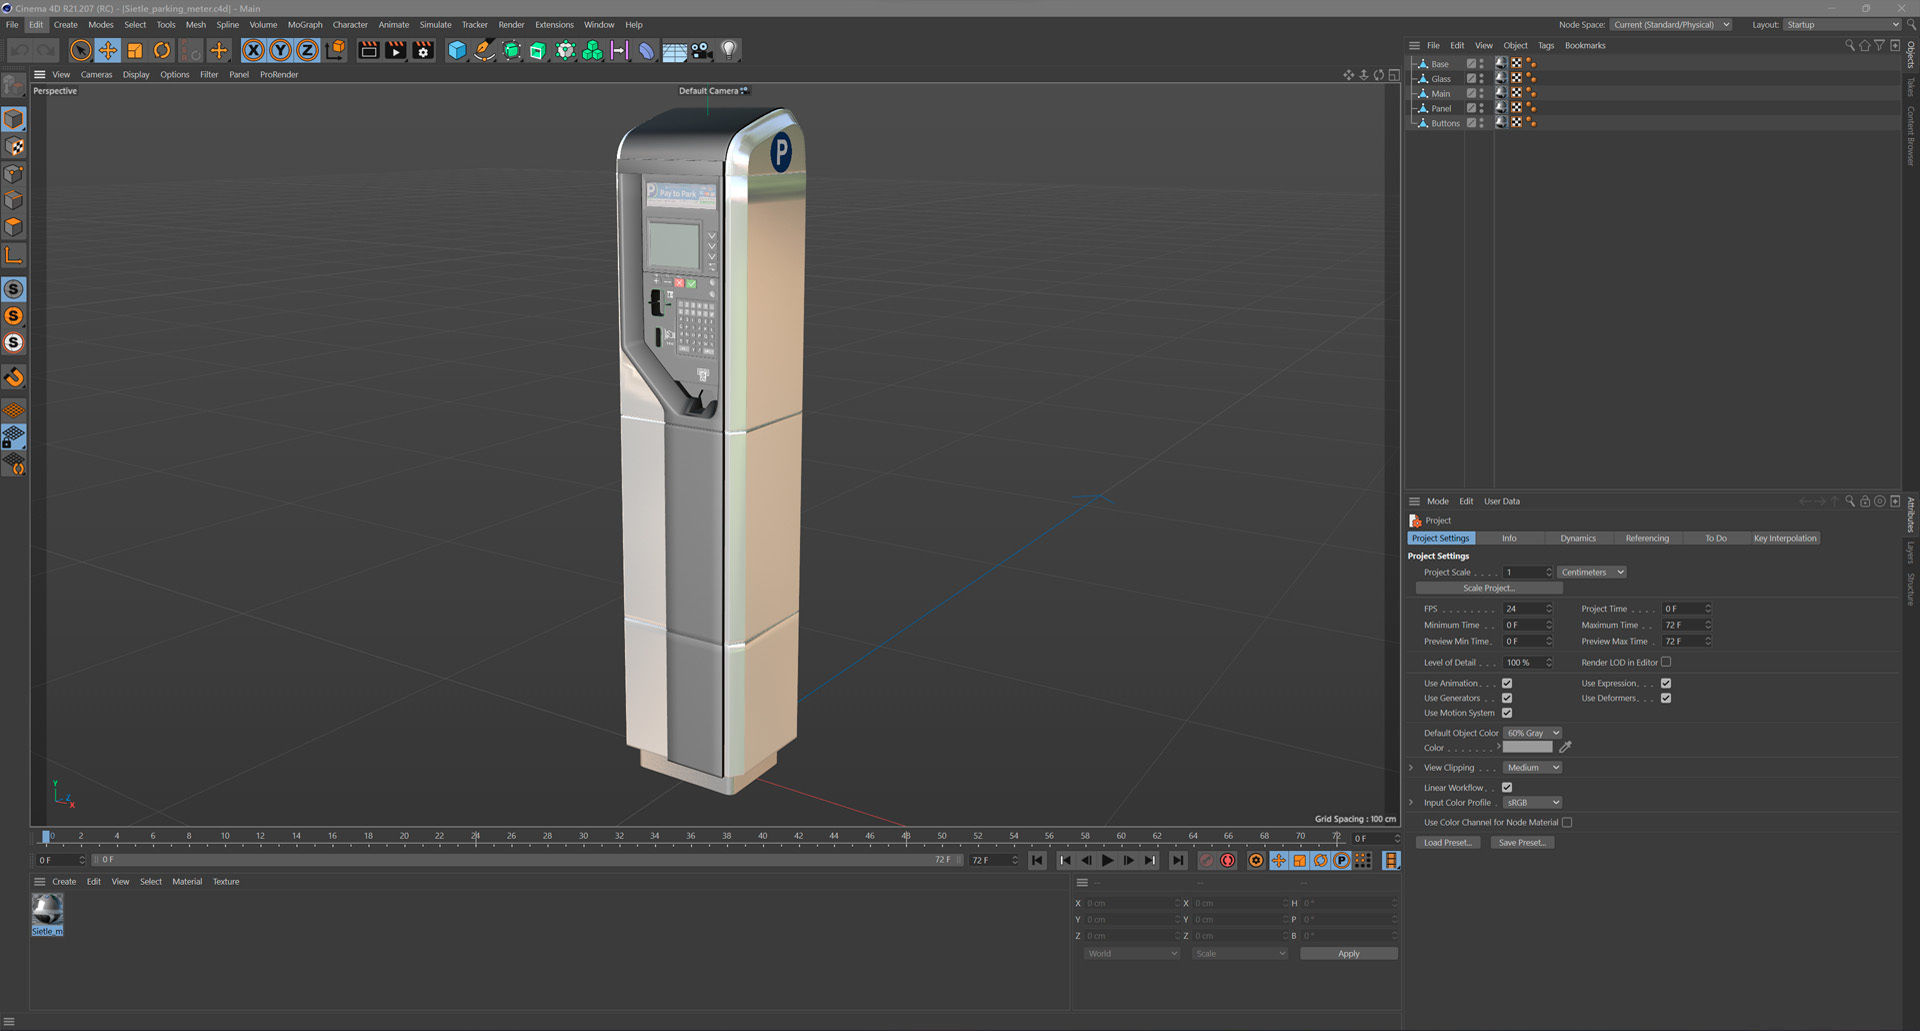Click the FPS value field
1920x1031 pixels.
pos(1524,609)
